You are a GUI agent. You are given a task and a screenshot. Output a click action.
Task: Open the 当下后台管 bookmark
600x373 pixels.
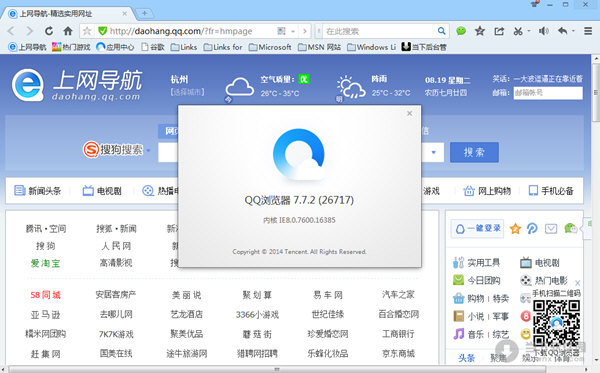tap(424, 47)
